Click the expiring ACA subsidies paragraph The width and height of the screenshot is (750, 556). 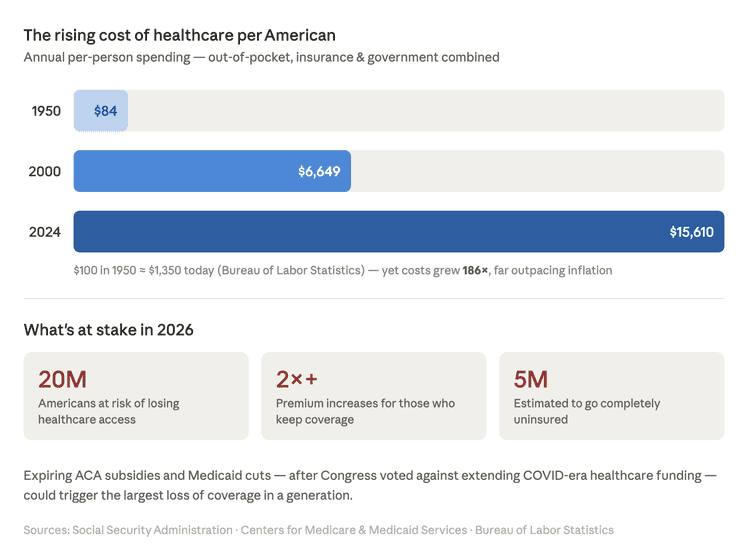coord(370,485)
